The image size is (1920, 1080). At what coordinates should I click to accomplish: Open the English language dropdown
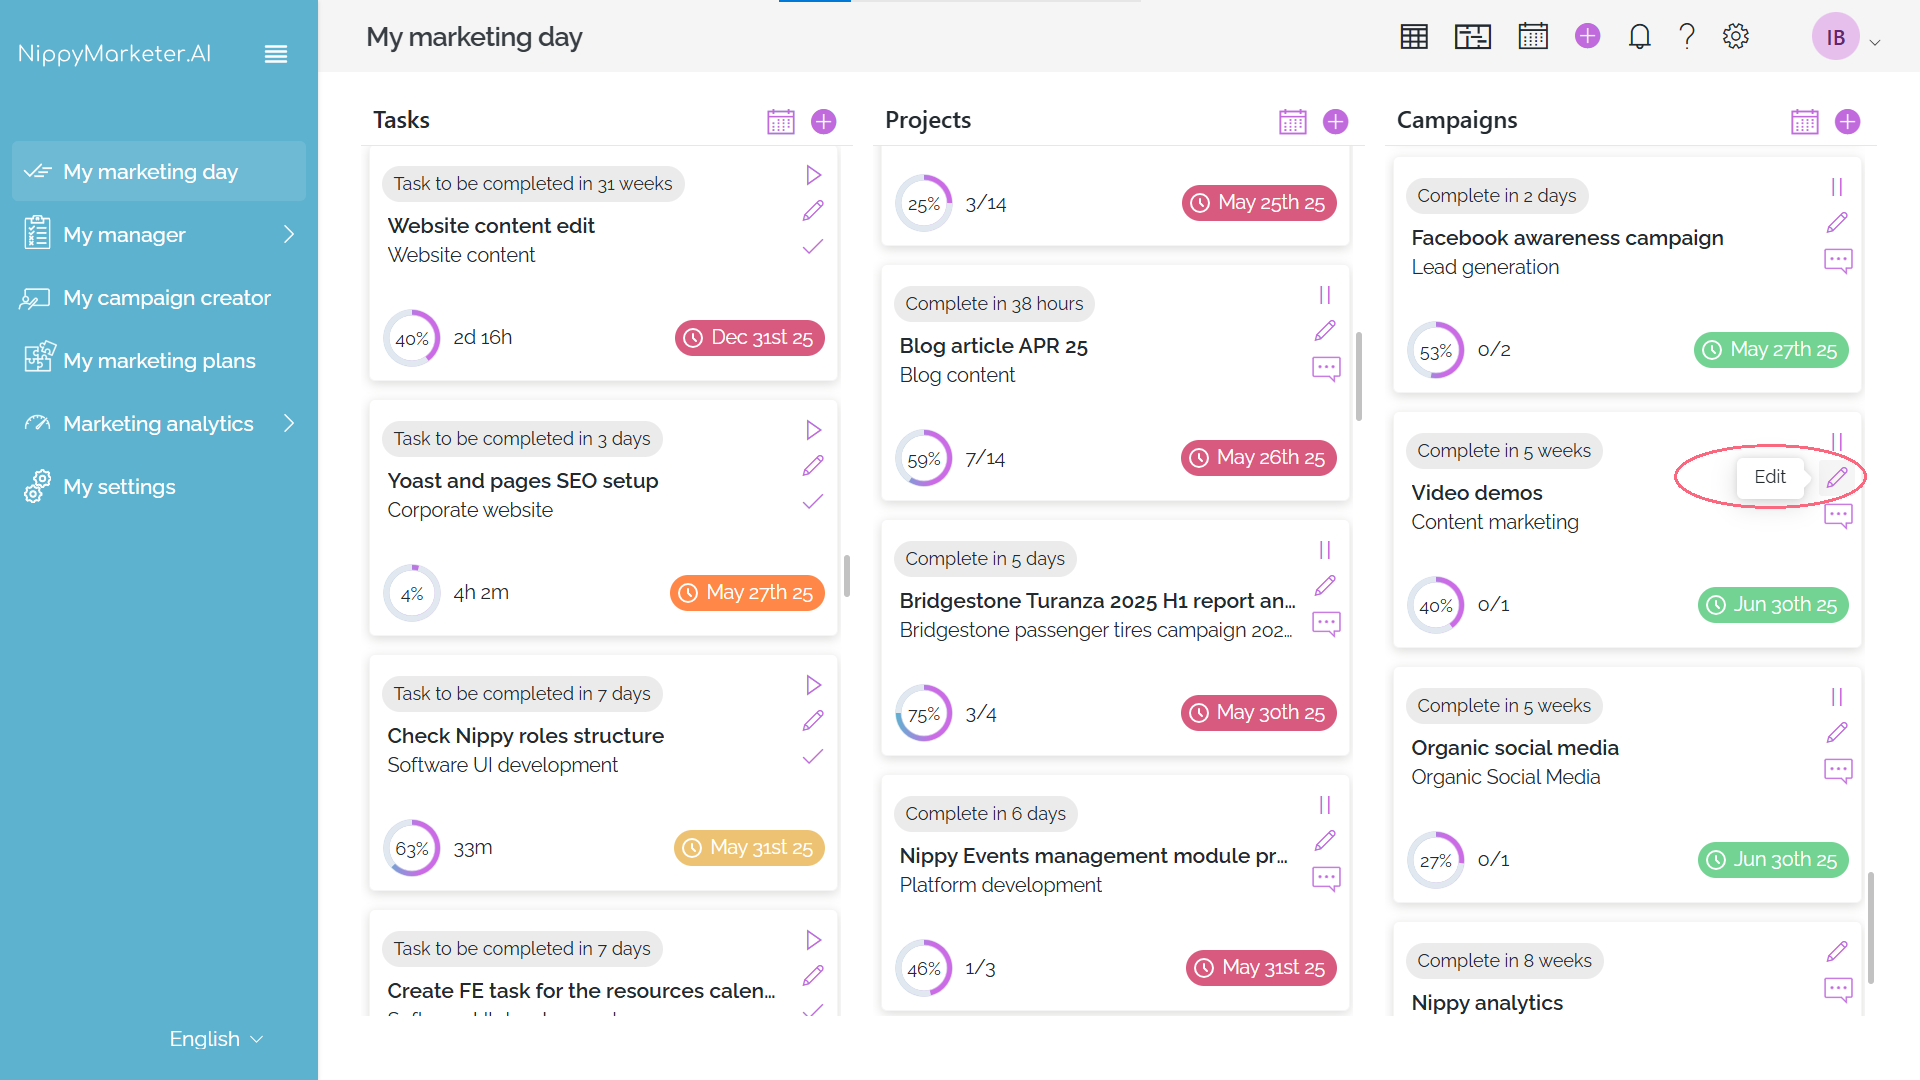216,1039
